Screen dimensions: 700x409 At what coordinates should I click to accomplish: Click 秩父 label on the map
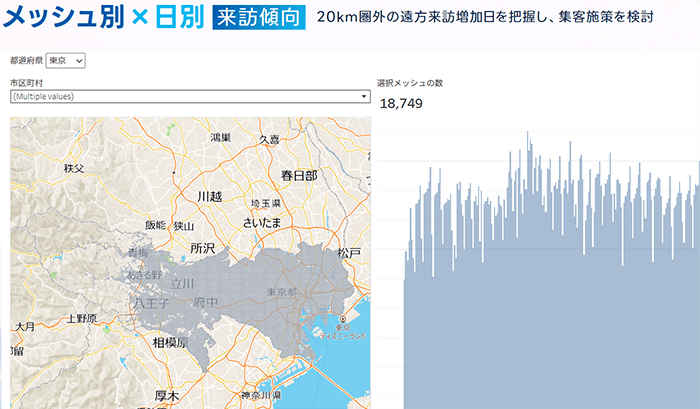pos(74,168)
